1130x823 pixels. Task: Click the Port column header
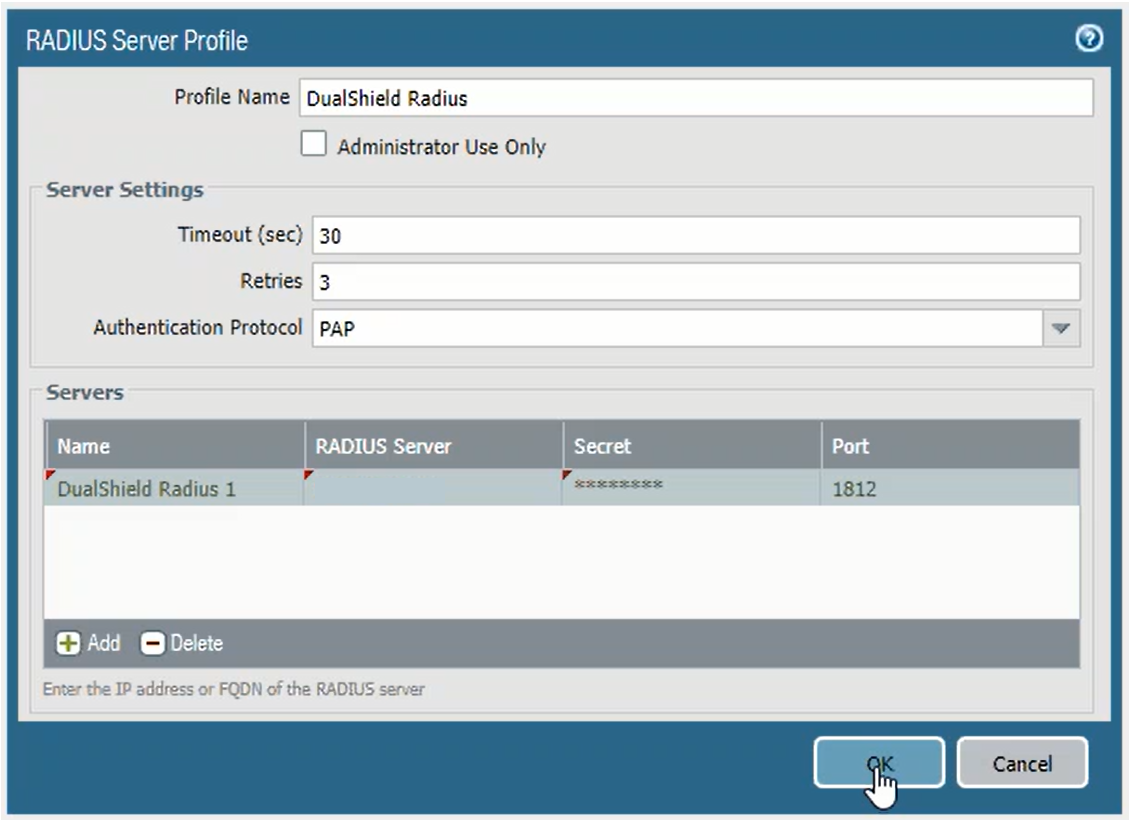[949, 447]
